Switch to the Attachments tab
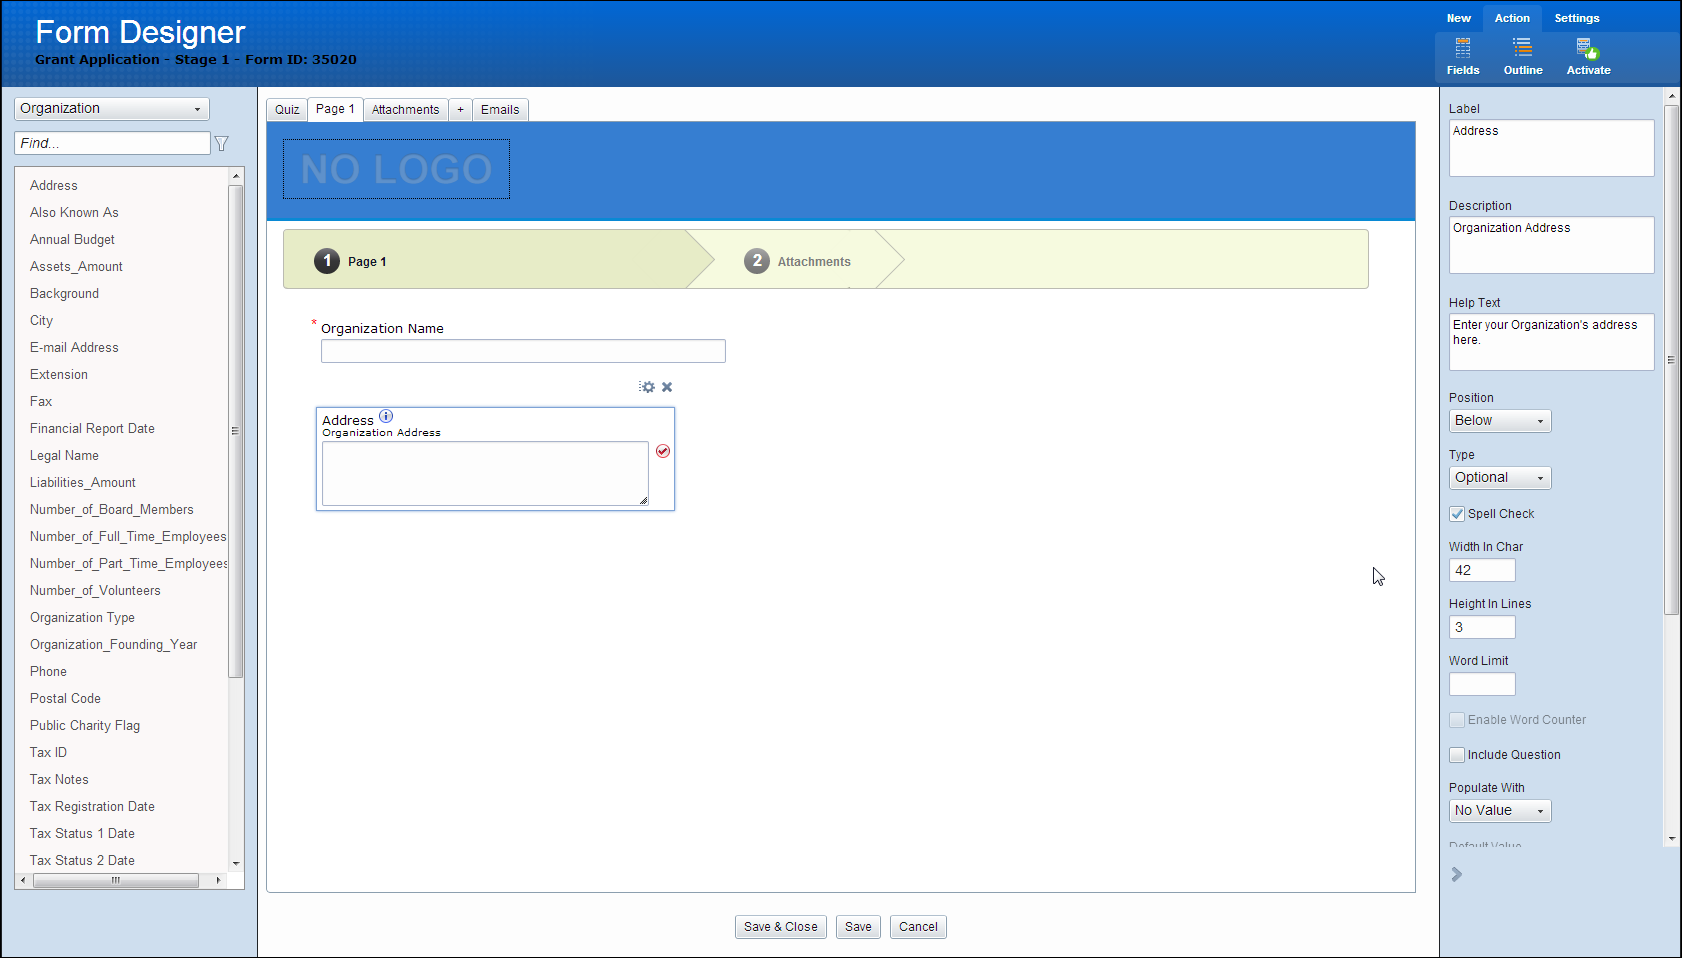The height and width of the screenshot is (958, 1682). [405, 110]
